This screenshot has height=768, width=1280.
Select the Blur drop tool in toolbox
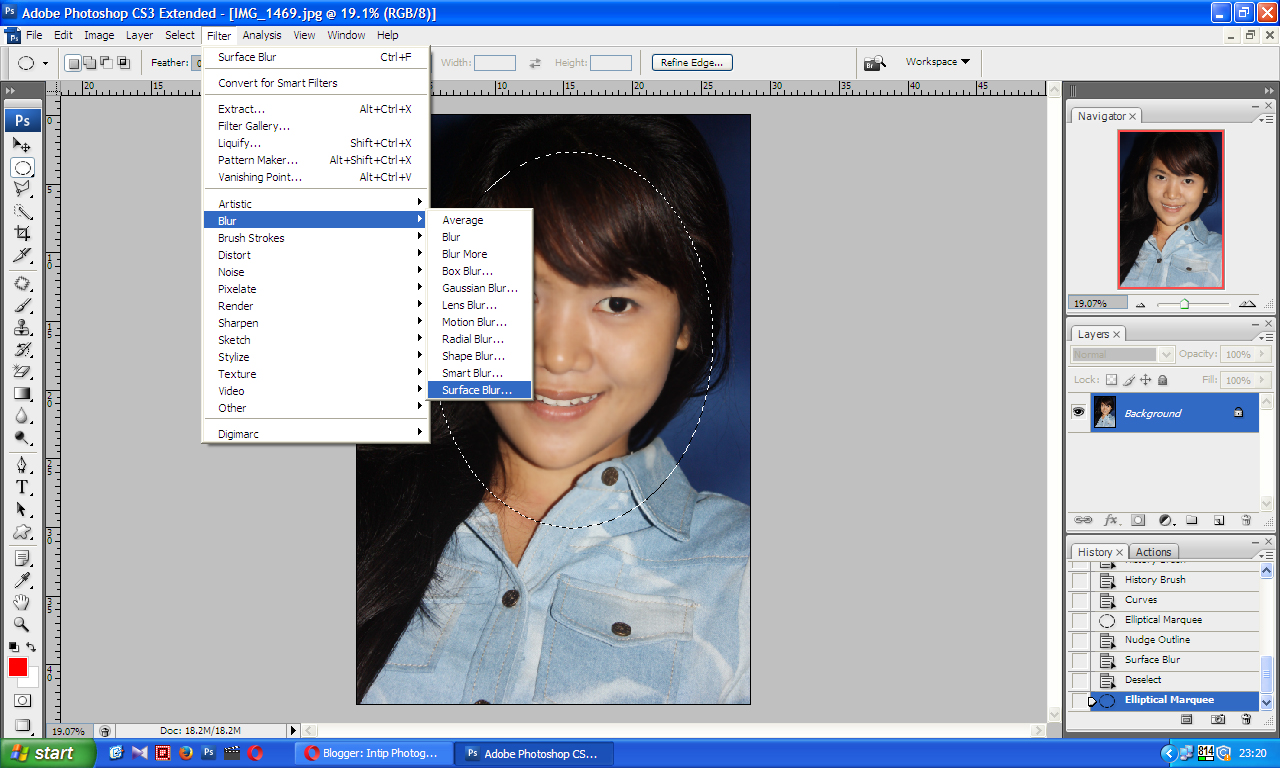(22, 416)
